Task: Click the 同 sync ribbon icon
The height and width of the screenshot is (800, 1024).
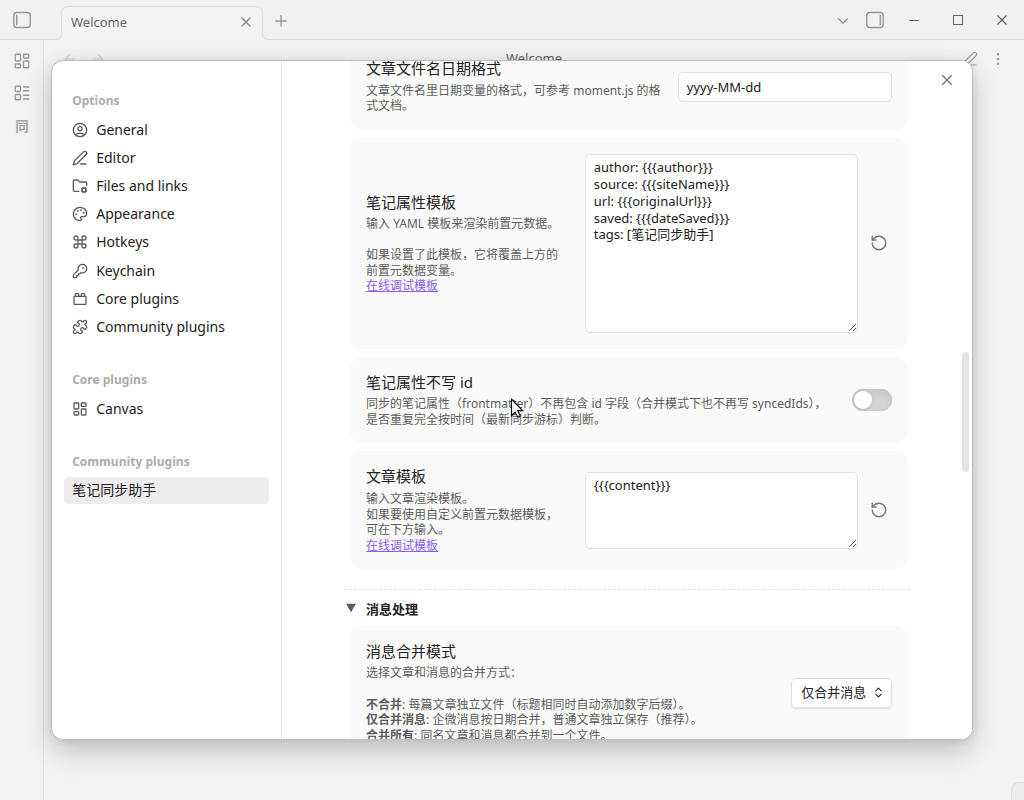Action: pos(22,126)
